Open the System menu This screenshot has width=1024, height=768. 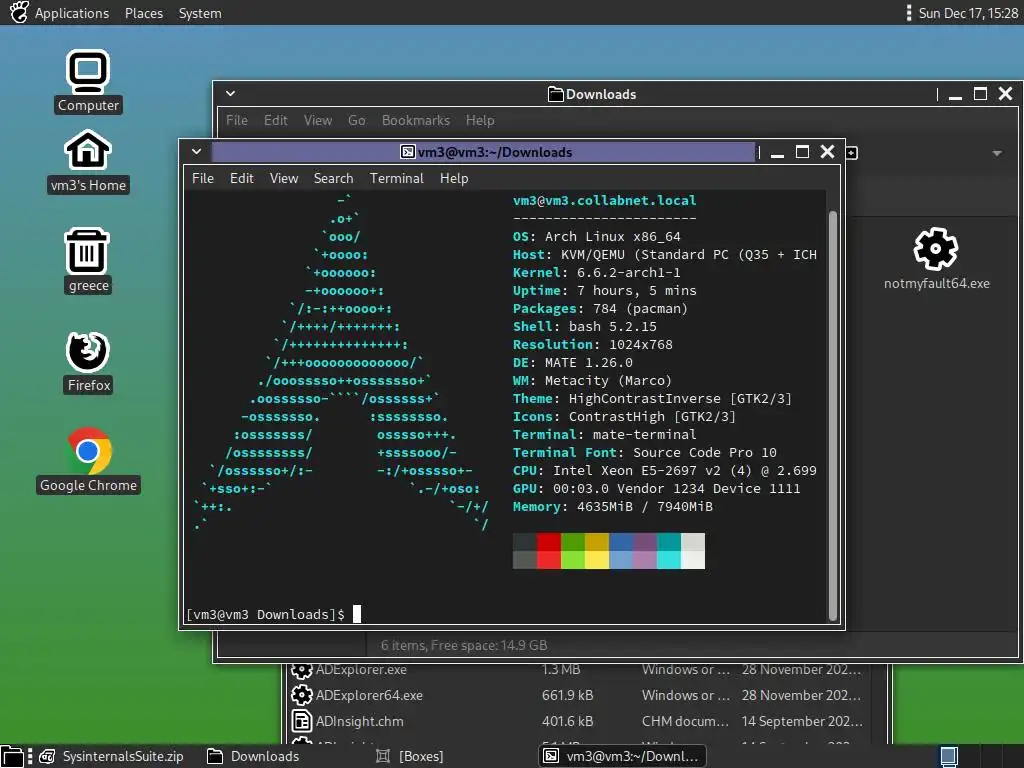pos(200,13)
